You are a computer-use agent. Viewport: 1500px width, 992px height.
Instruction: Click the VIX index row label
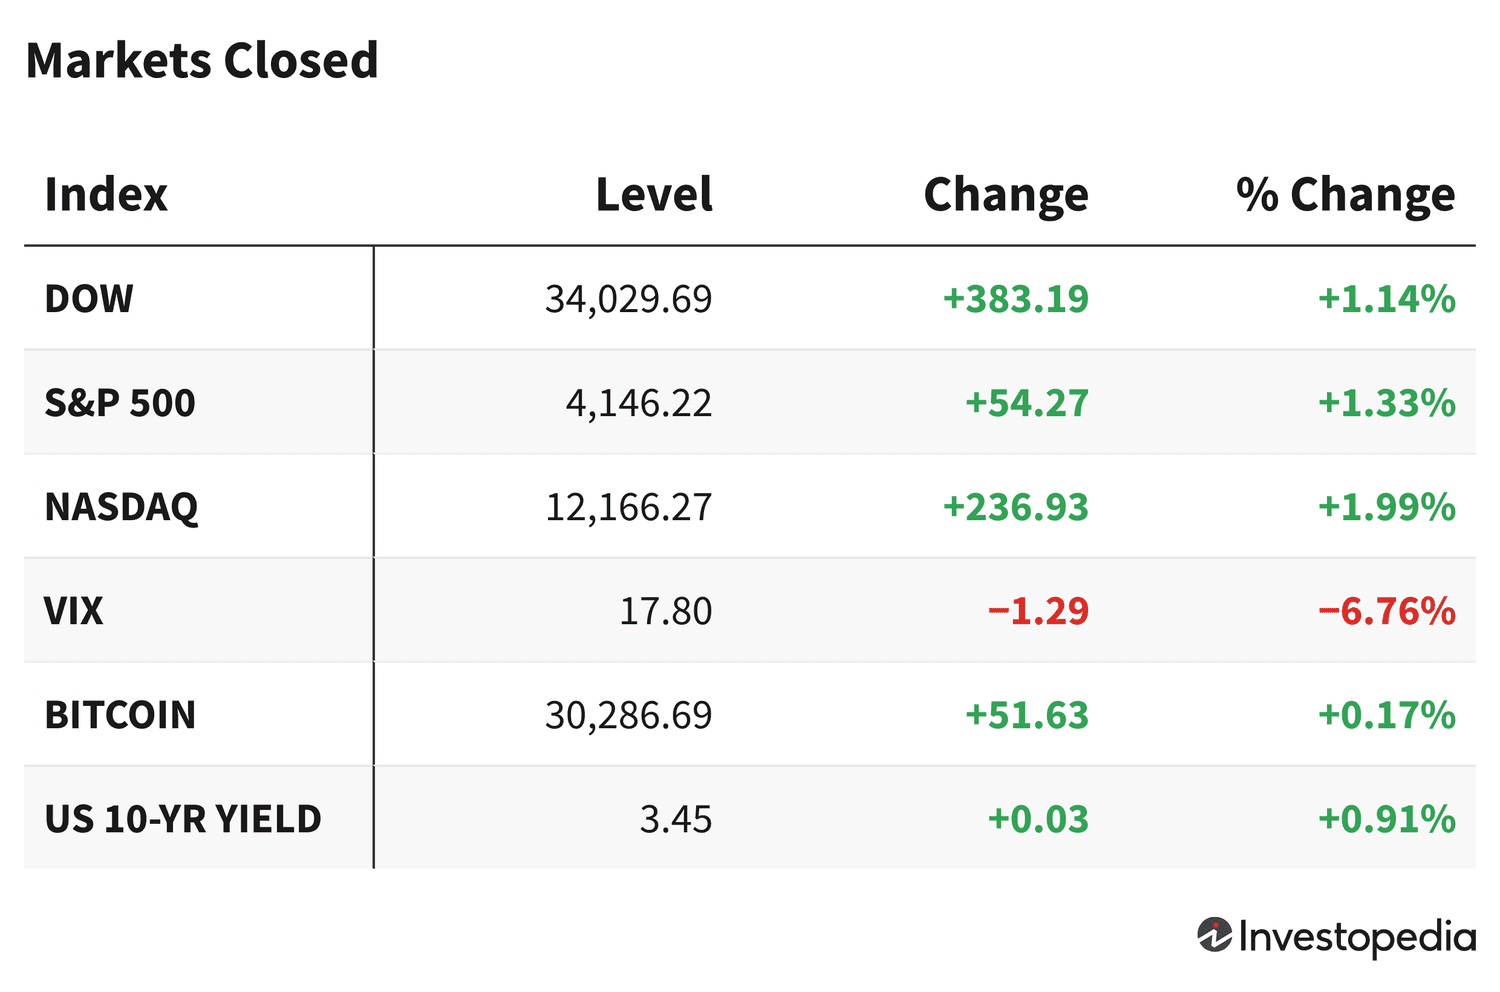point(74,611)
